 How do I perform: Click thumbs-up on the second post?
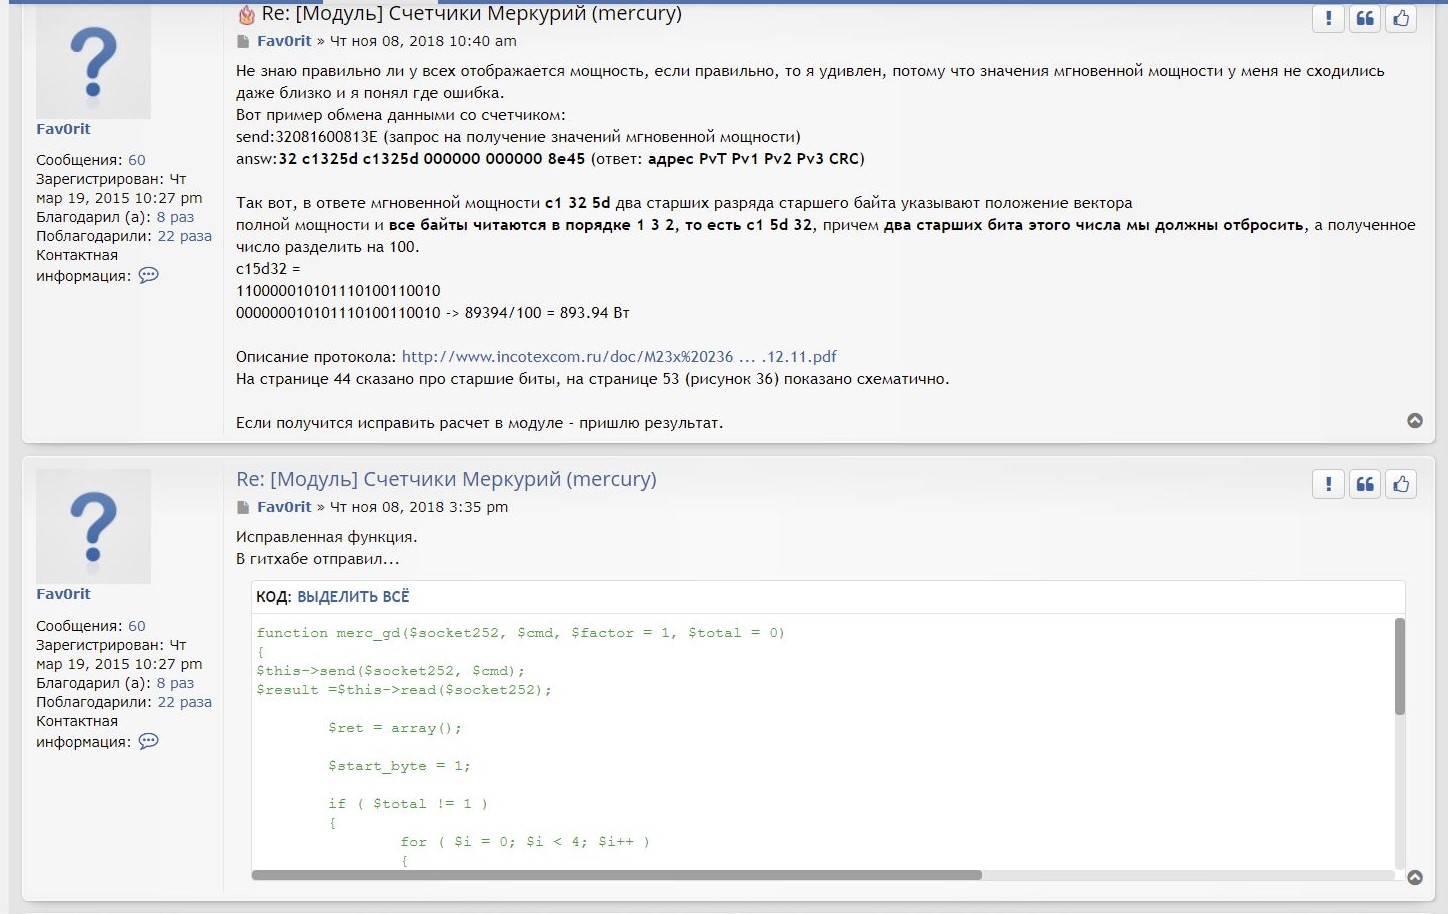coord(1401,485)
